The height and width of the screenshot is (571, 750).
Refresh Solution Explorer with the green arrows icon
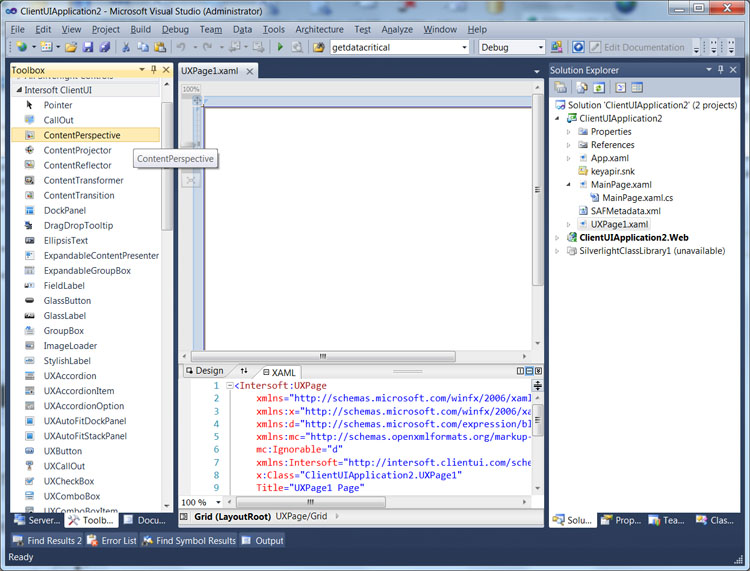[599, 88]
